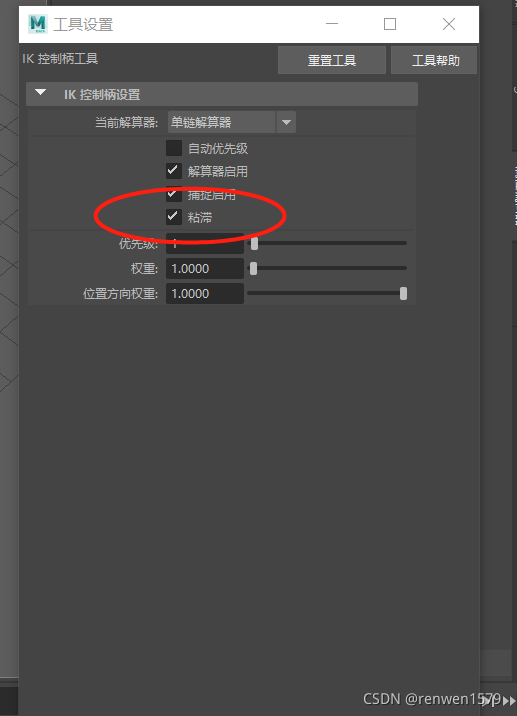The width and height of the screenshot is (517, 716).
Task: Open 工具帮助 help button
Action: click(x=434, y=60)
